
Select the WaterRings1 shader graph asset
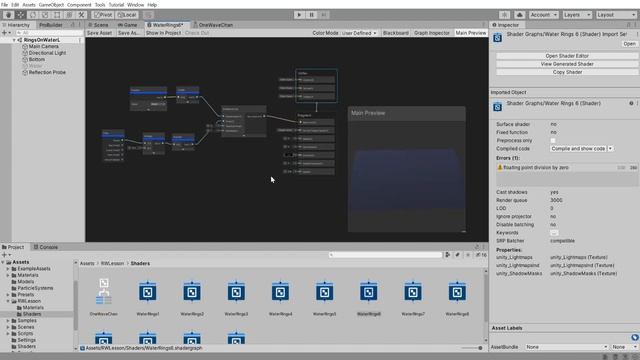click(x=148, y=297)
